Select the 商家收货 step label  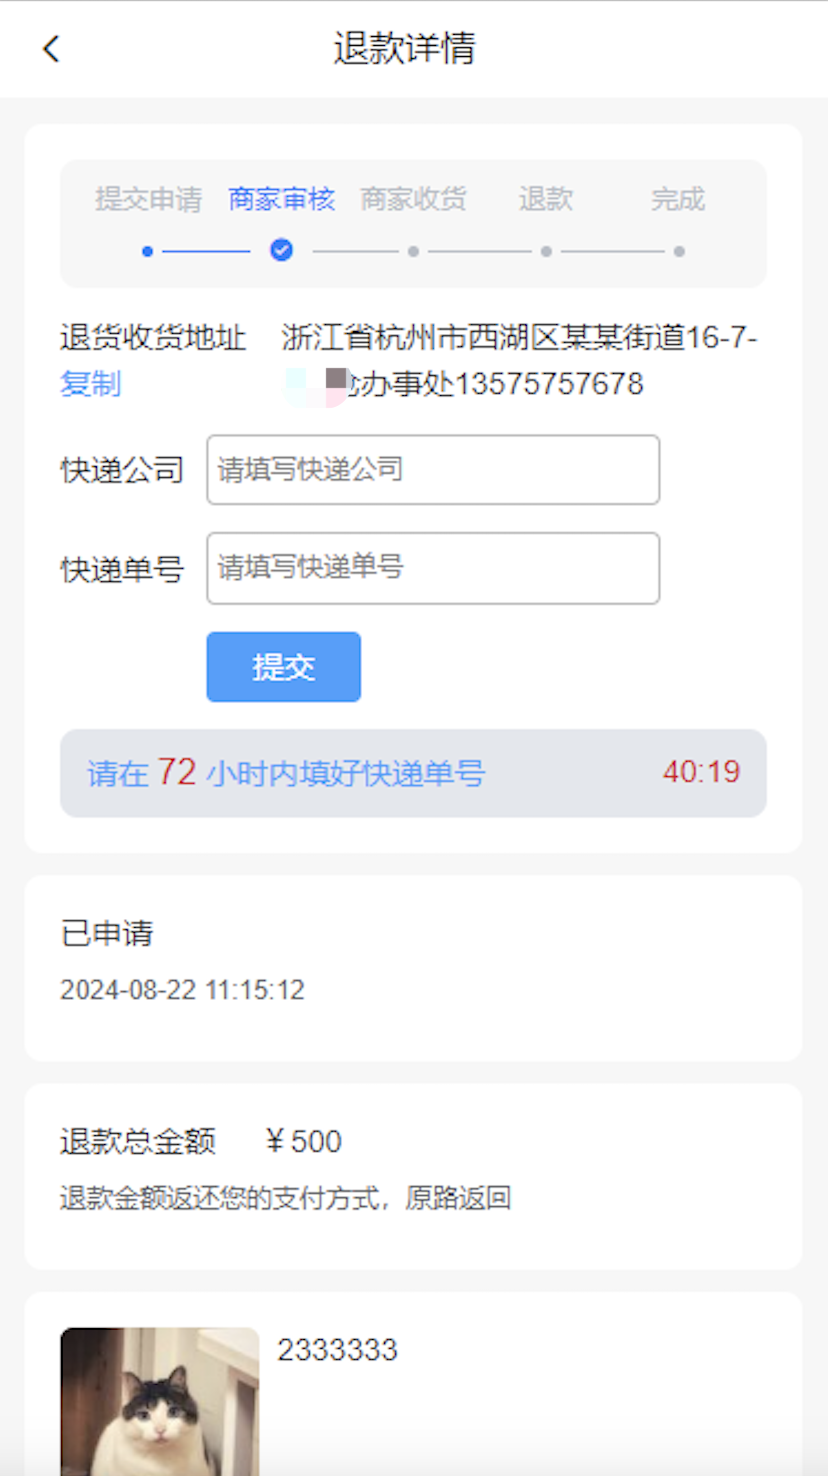pos(413,199)
